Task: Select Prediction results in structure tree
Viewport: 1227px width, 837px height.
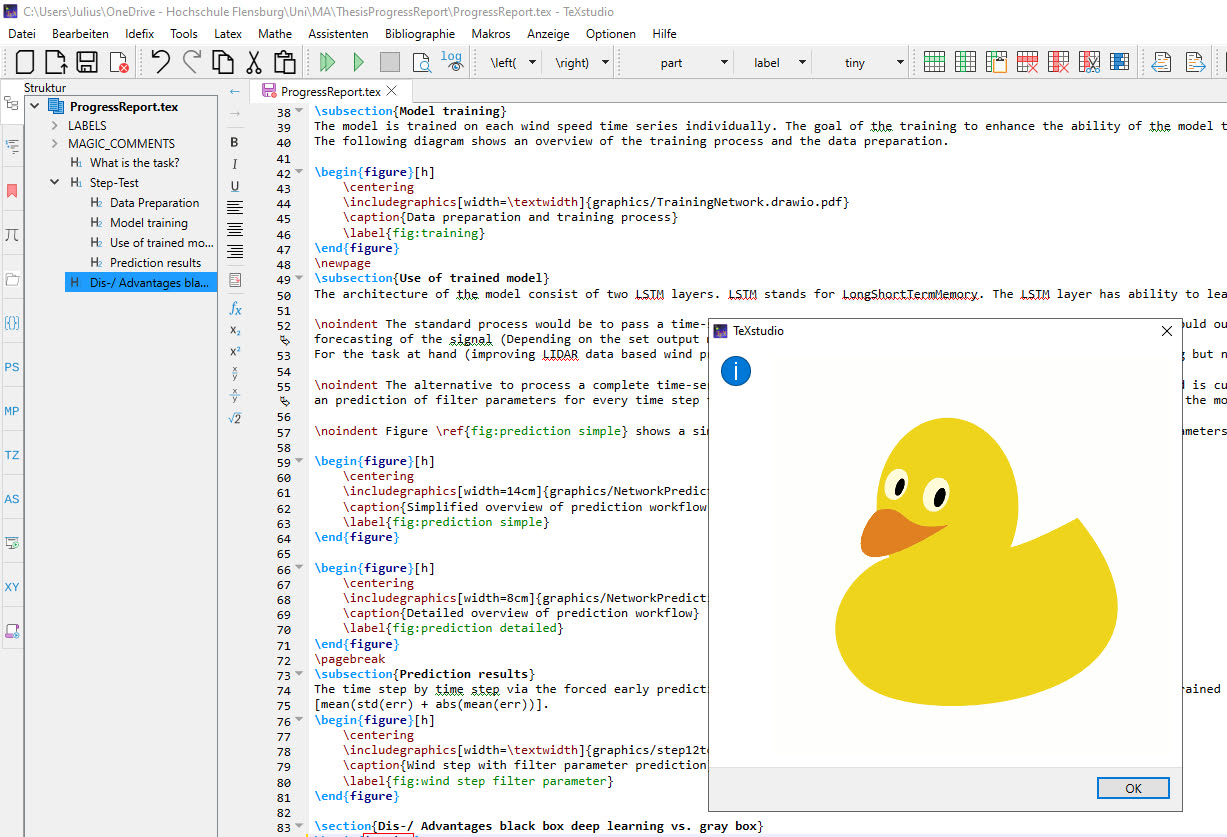Action: [155, 263]
